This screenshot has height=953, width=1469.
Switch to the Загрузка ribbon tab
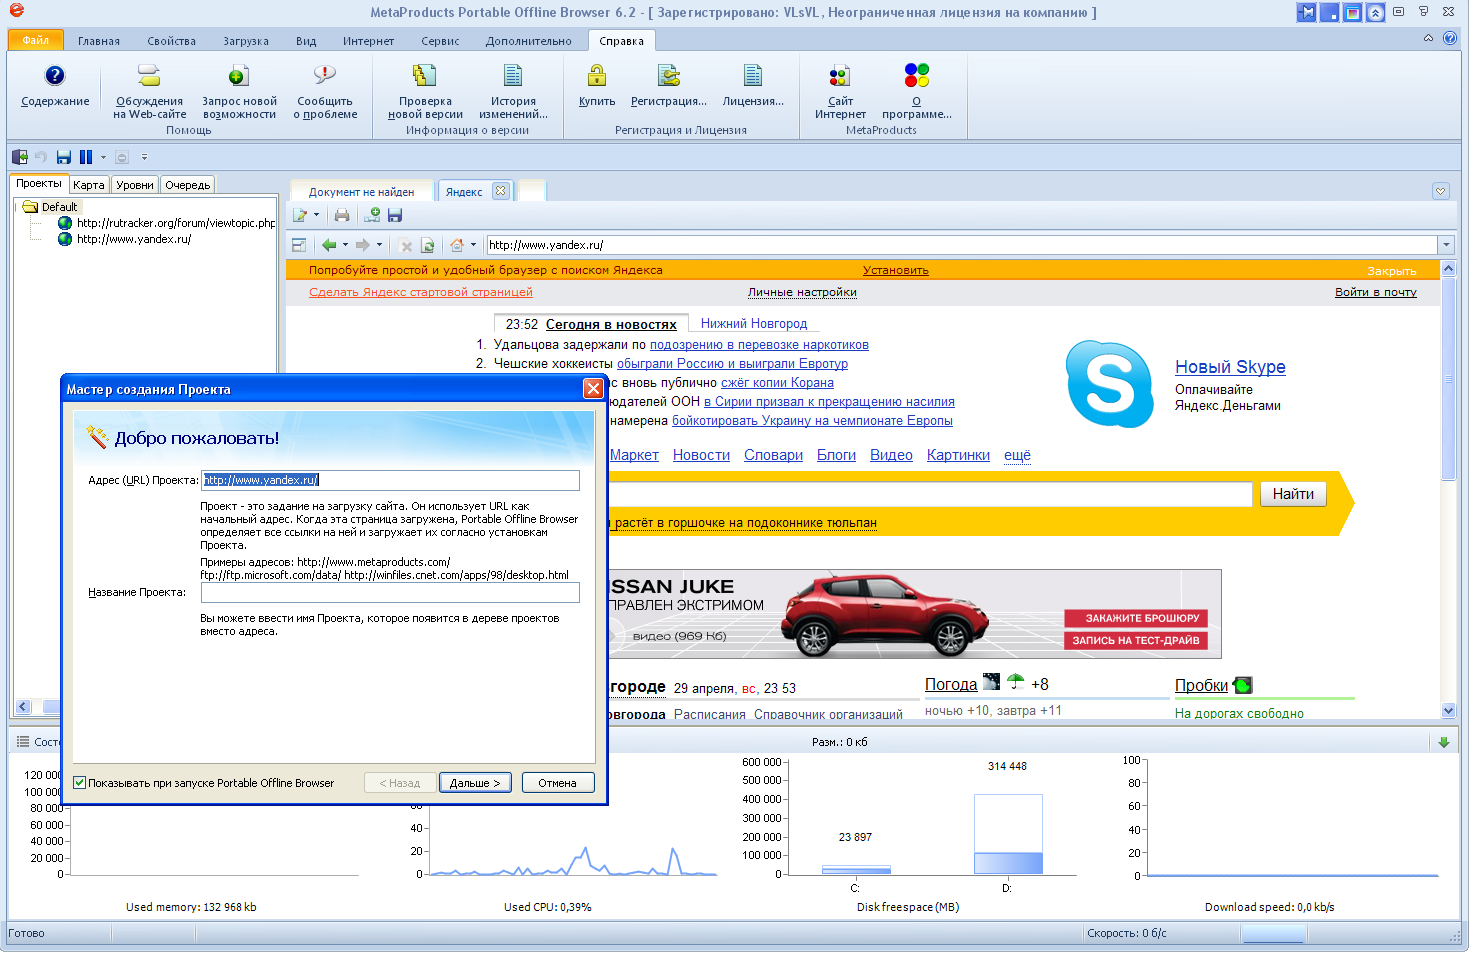click(x=246, y=41)
